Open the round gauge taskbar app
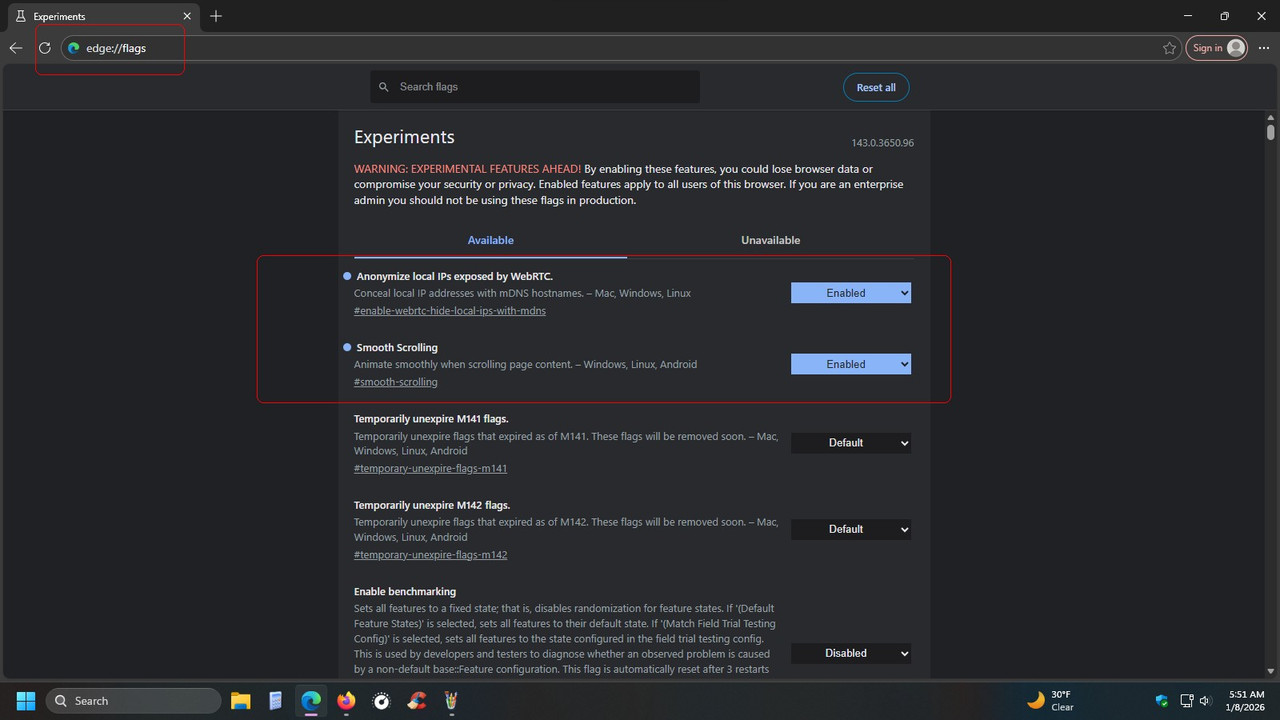The width and height of the screenshot is (1280, 720). coord(381,701)
